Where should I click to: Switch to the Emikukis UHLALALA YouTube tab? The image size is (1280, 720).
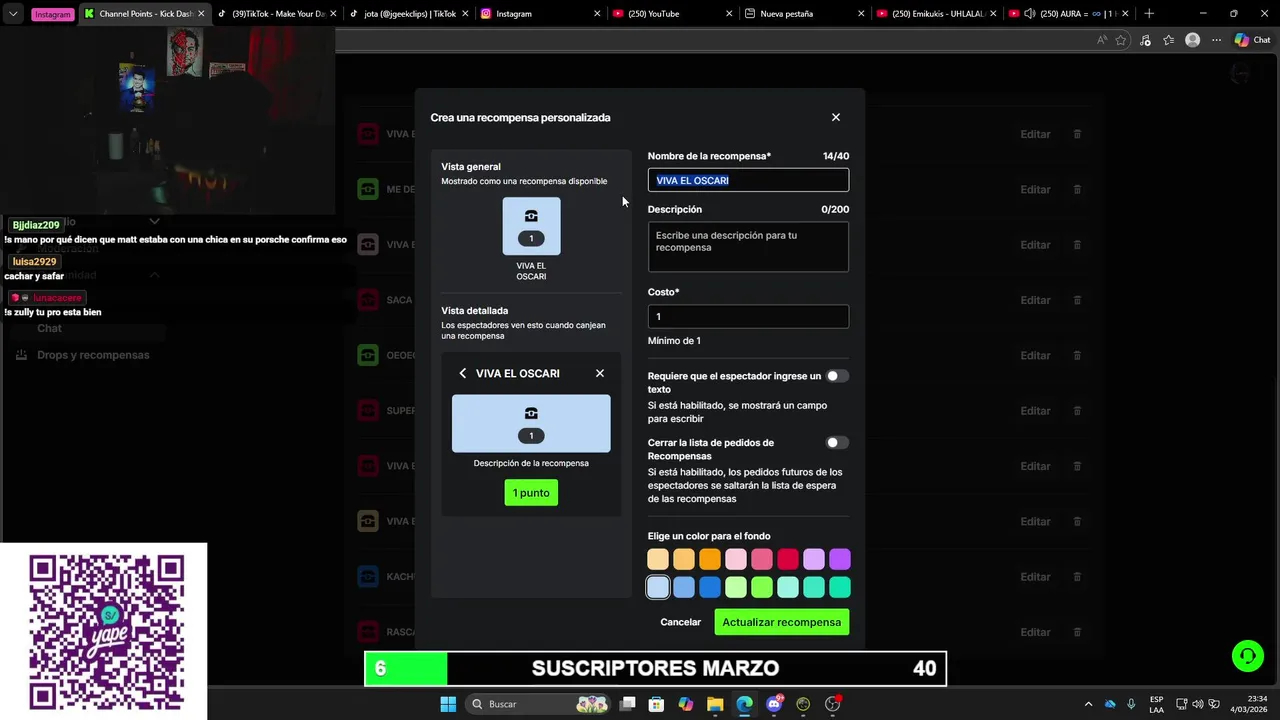tap(935, 14)
